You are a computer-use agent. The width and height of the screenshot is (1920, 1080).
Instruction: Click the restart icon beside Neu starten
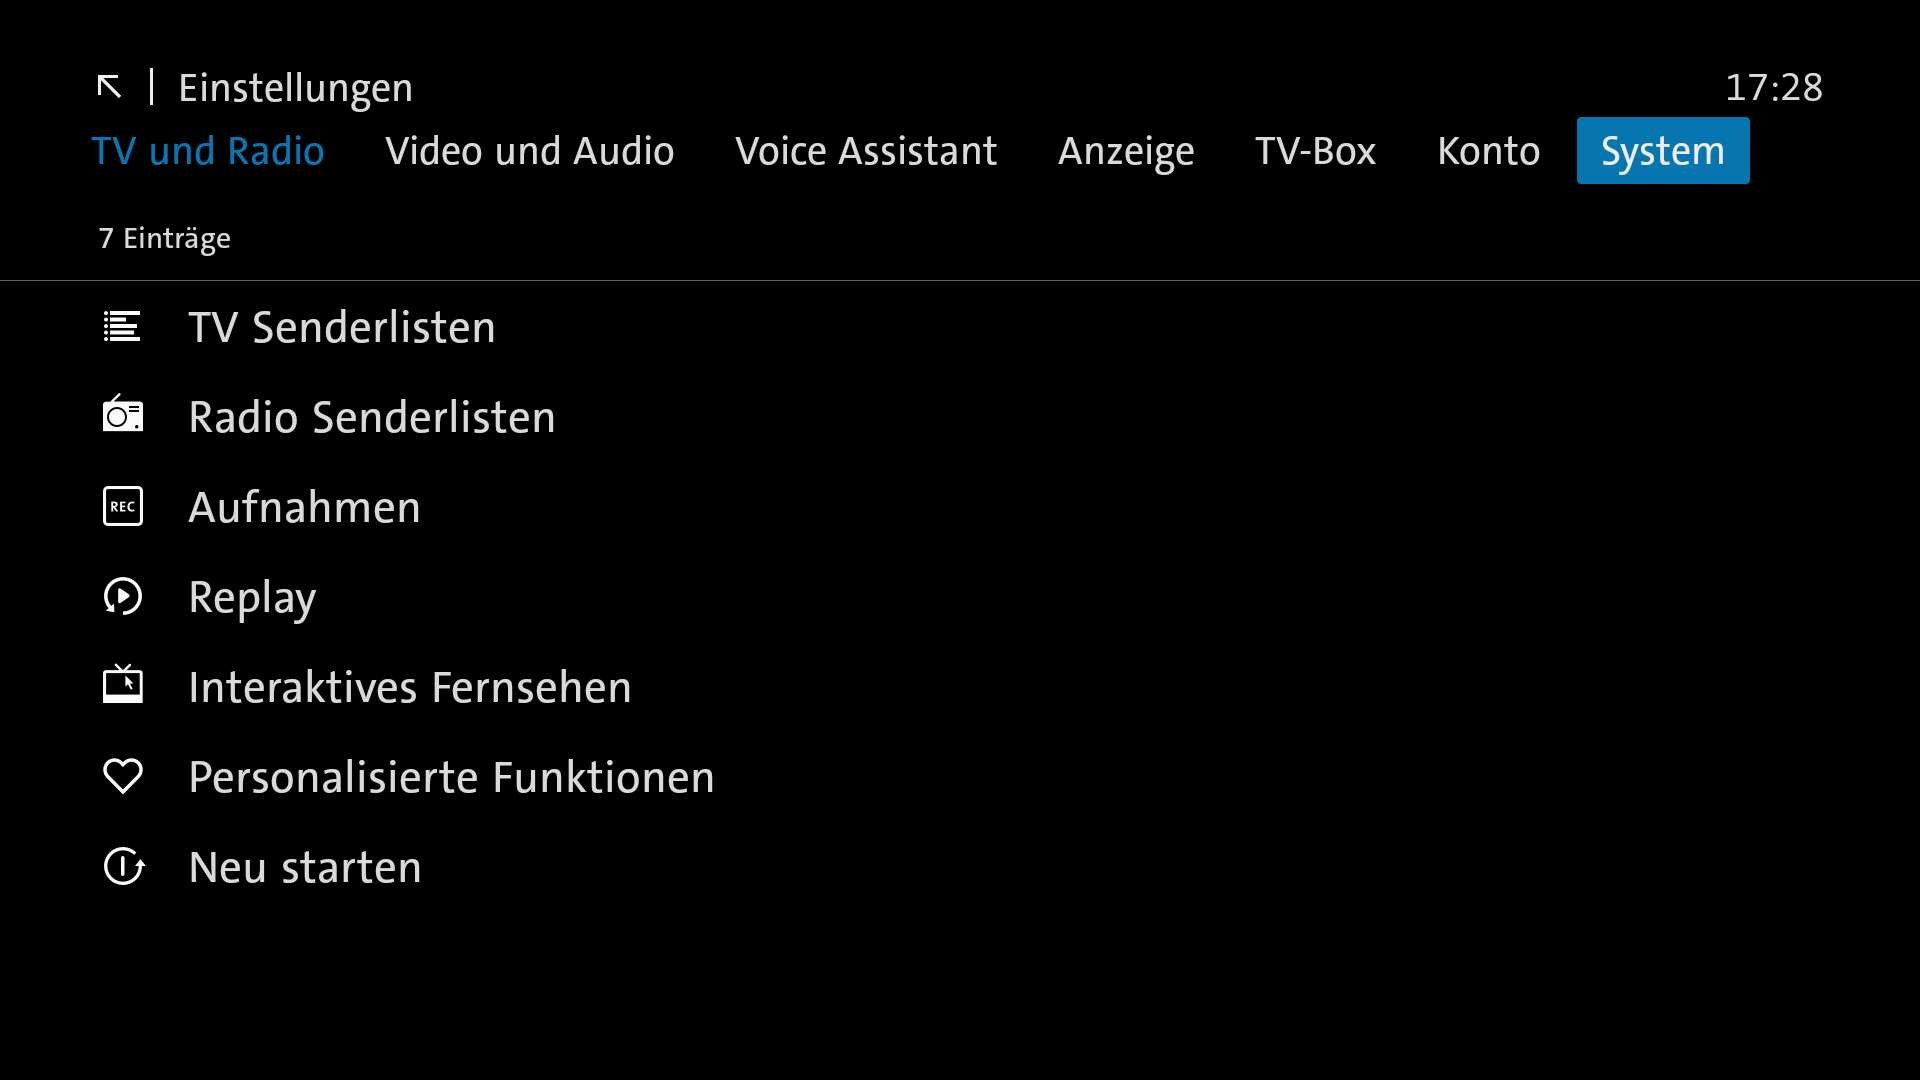point(123,867)
